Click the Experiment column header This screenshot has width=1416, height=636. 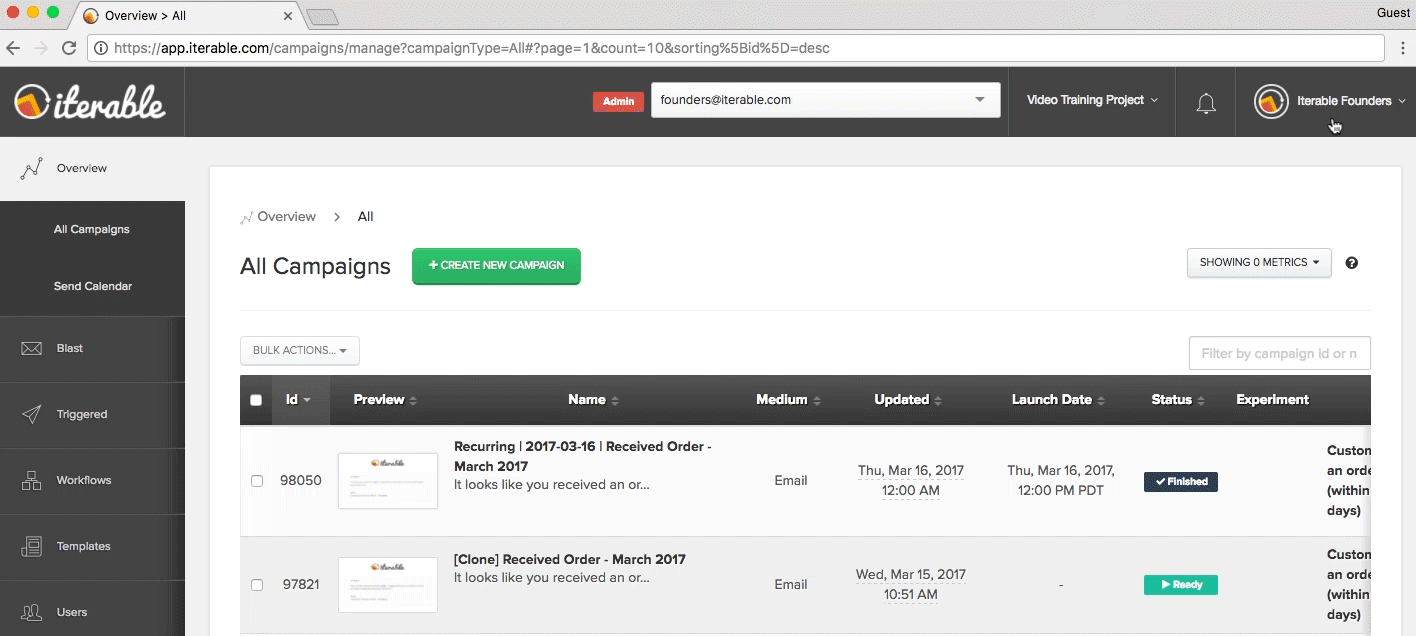coord(1272,400)
